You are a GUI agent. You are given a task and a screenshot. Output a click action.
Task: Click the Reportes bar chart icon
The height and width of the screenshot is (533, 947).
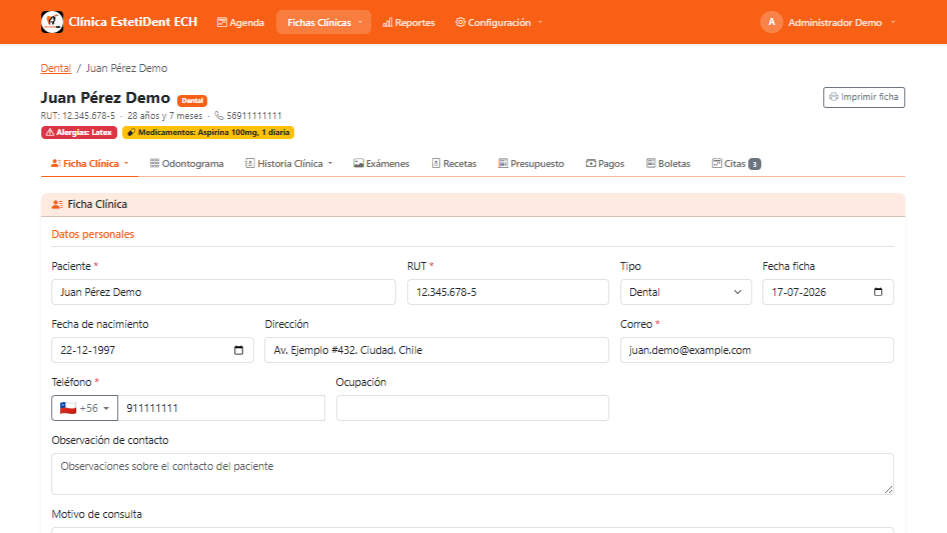tap(387, 22)
